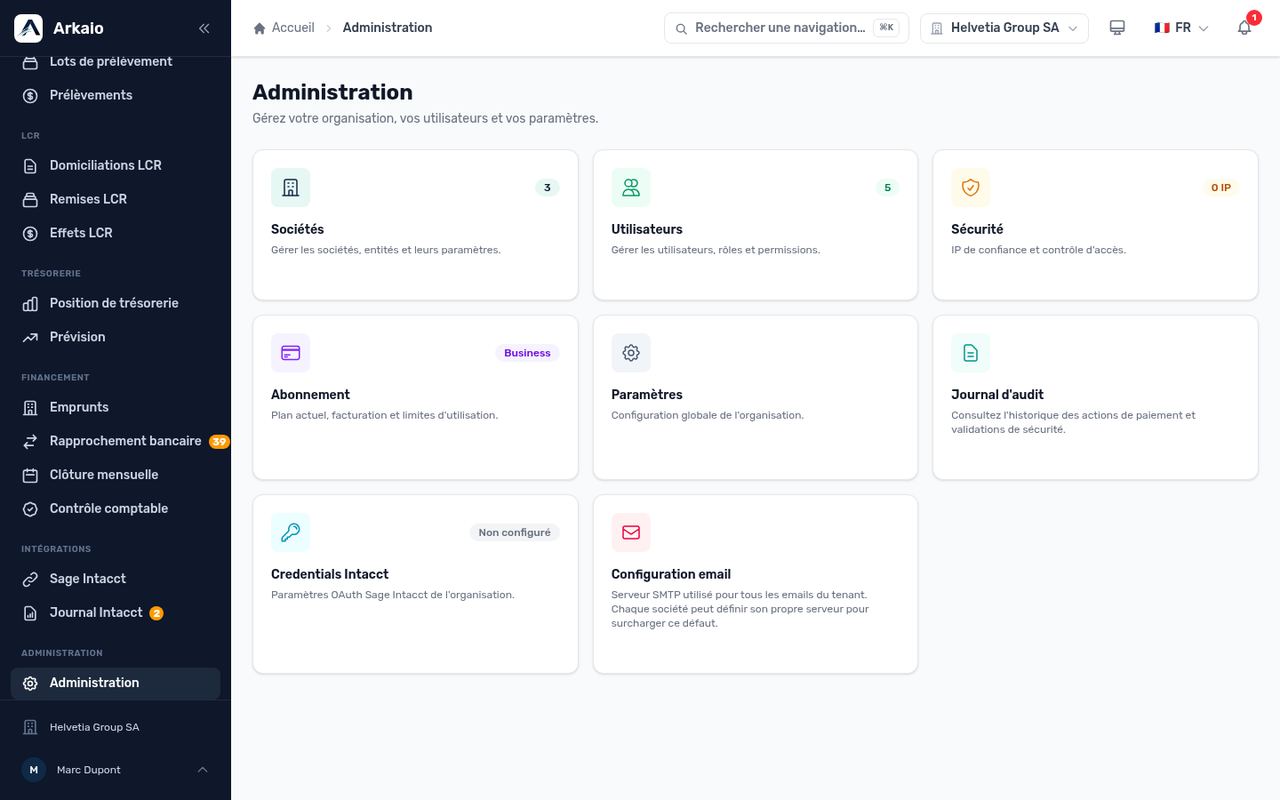Open the Sociétés card title
This screenshot has width=1280, height=800.
(x=297, y=229)
